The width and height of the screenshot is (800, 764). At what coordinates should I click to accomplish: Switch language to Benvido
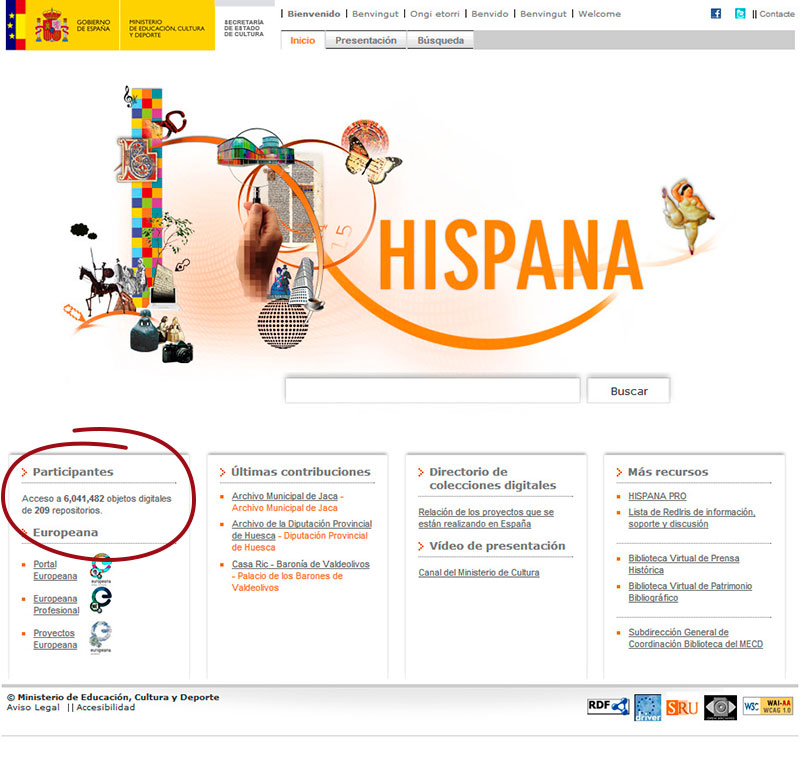pos(490,14)
